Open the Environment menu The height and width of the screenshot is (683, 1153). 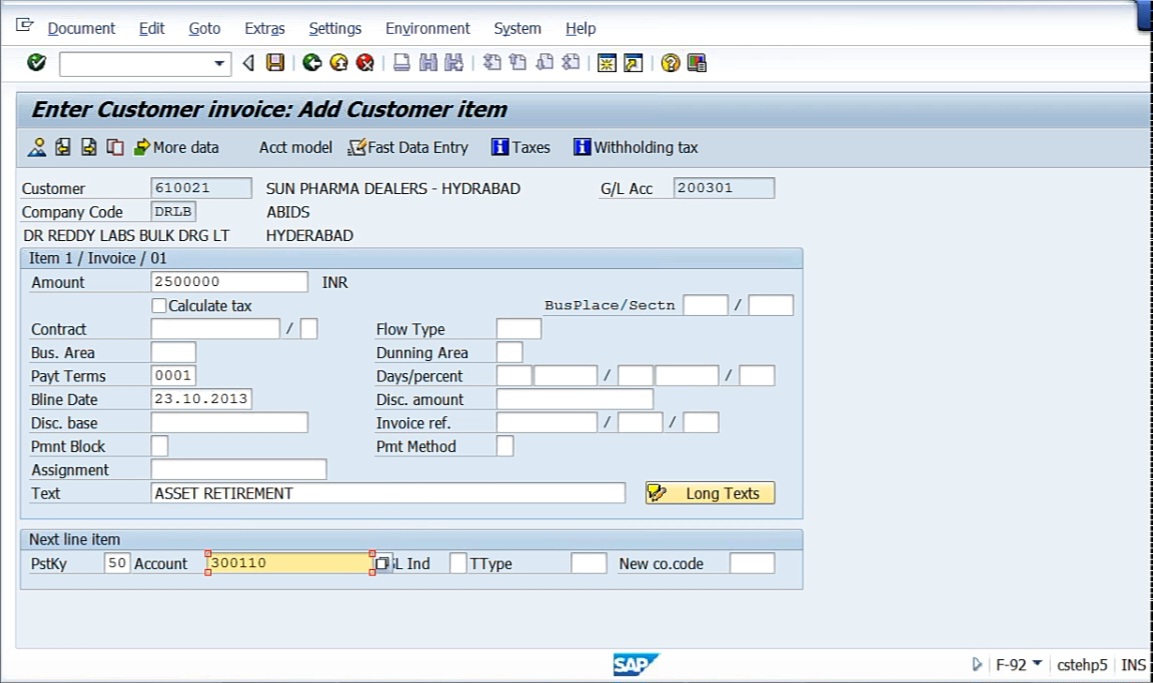pyautogui.click(x=427, y=29)
